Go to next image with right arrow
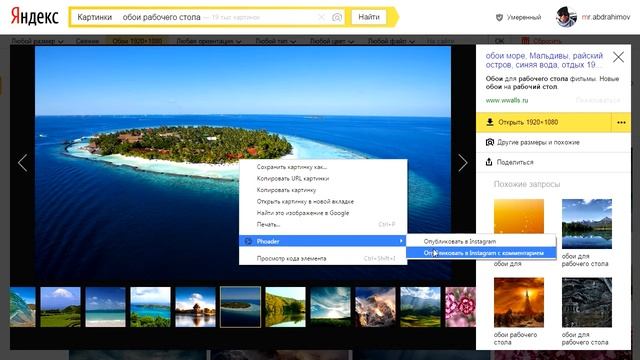Viewport: 640px width, 360px height. [x=462, y=163]
